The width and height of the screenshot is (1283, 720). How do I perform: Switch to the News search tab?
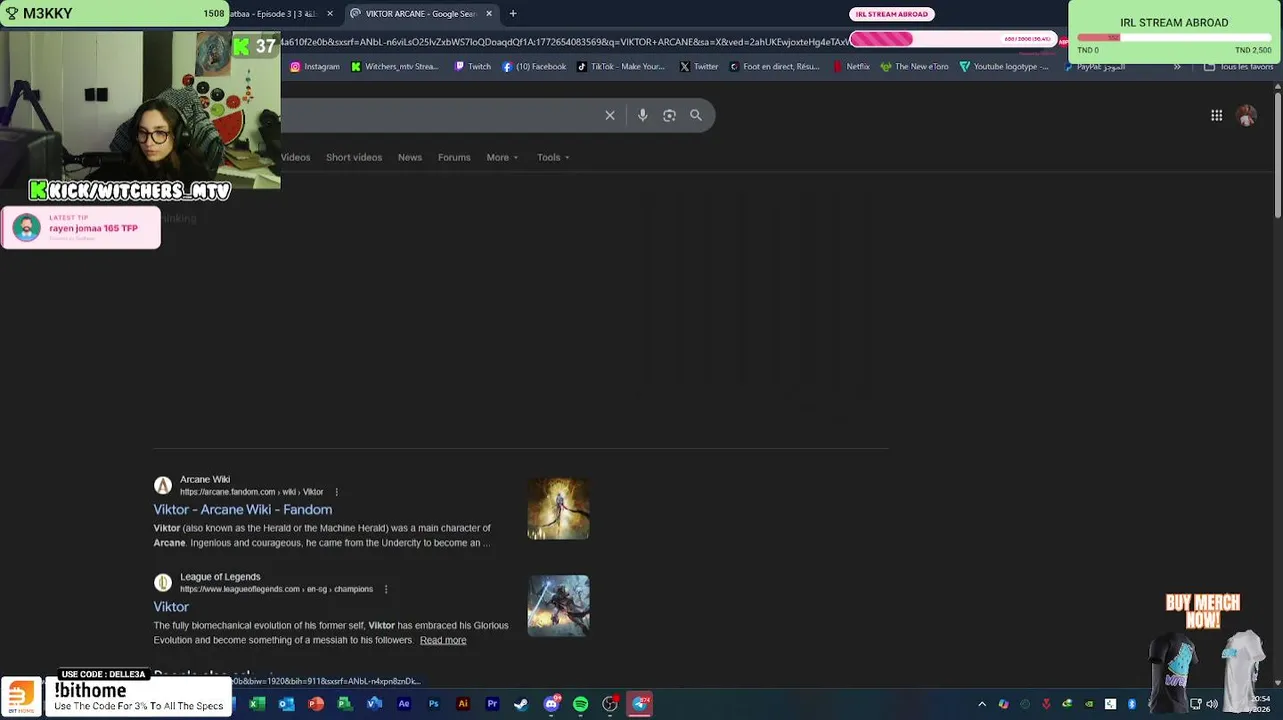click(410, 157)
